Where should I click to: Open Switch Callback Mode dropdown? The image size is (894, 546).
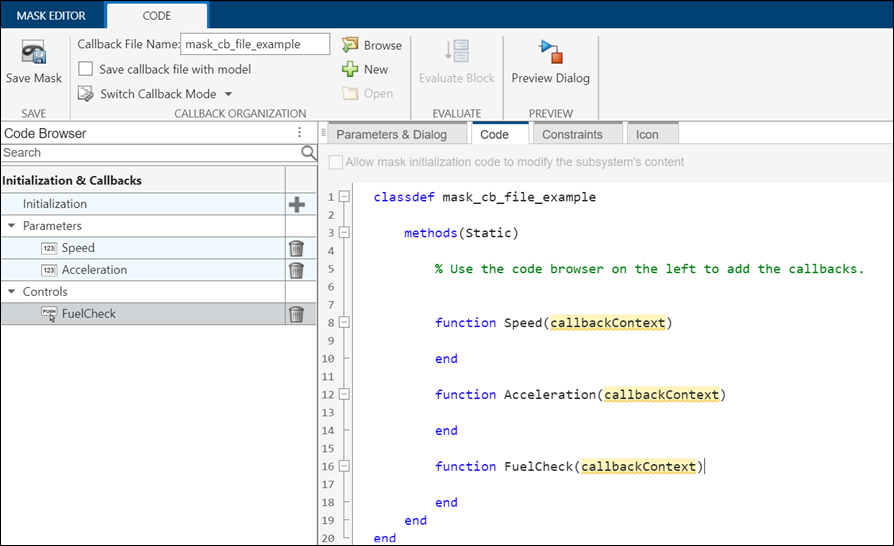[x=228, y=94]
